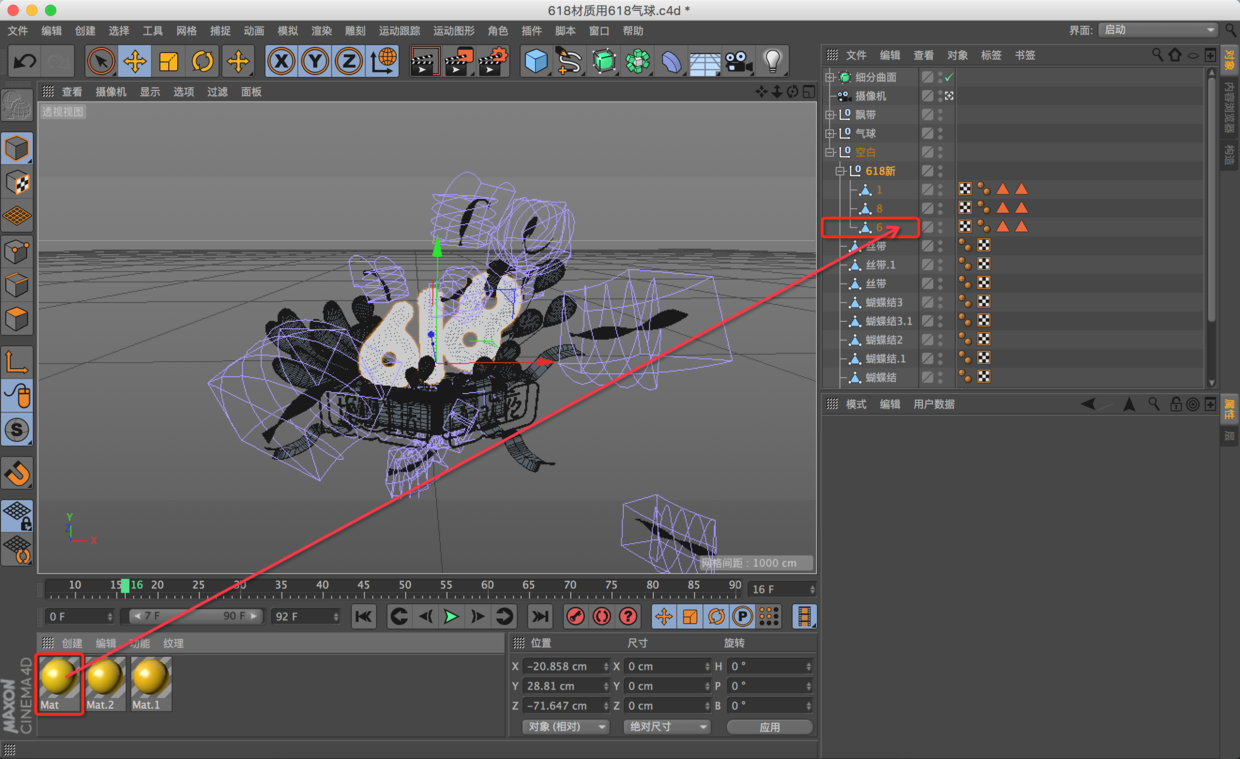The width and height of the screenshot is (1240, 759).
Task: Open the 对象 (相对) coordinate dropdown
Action: 566,727
